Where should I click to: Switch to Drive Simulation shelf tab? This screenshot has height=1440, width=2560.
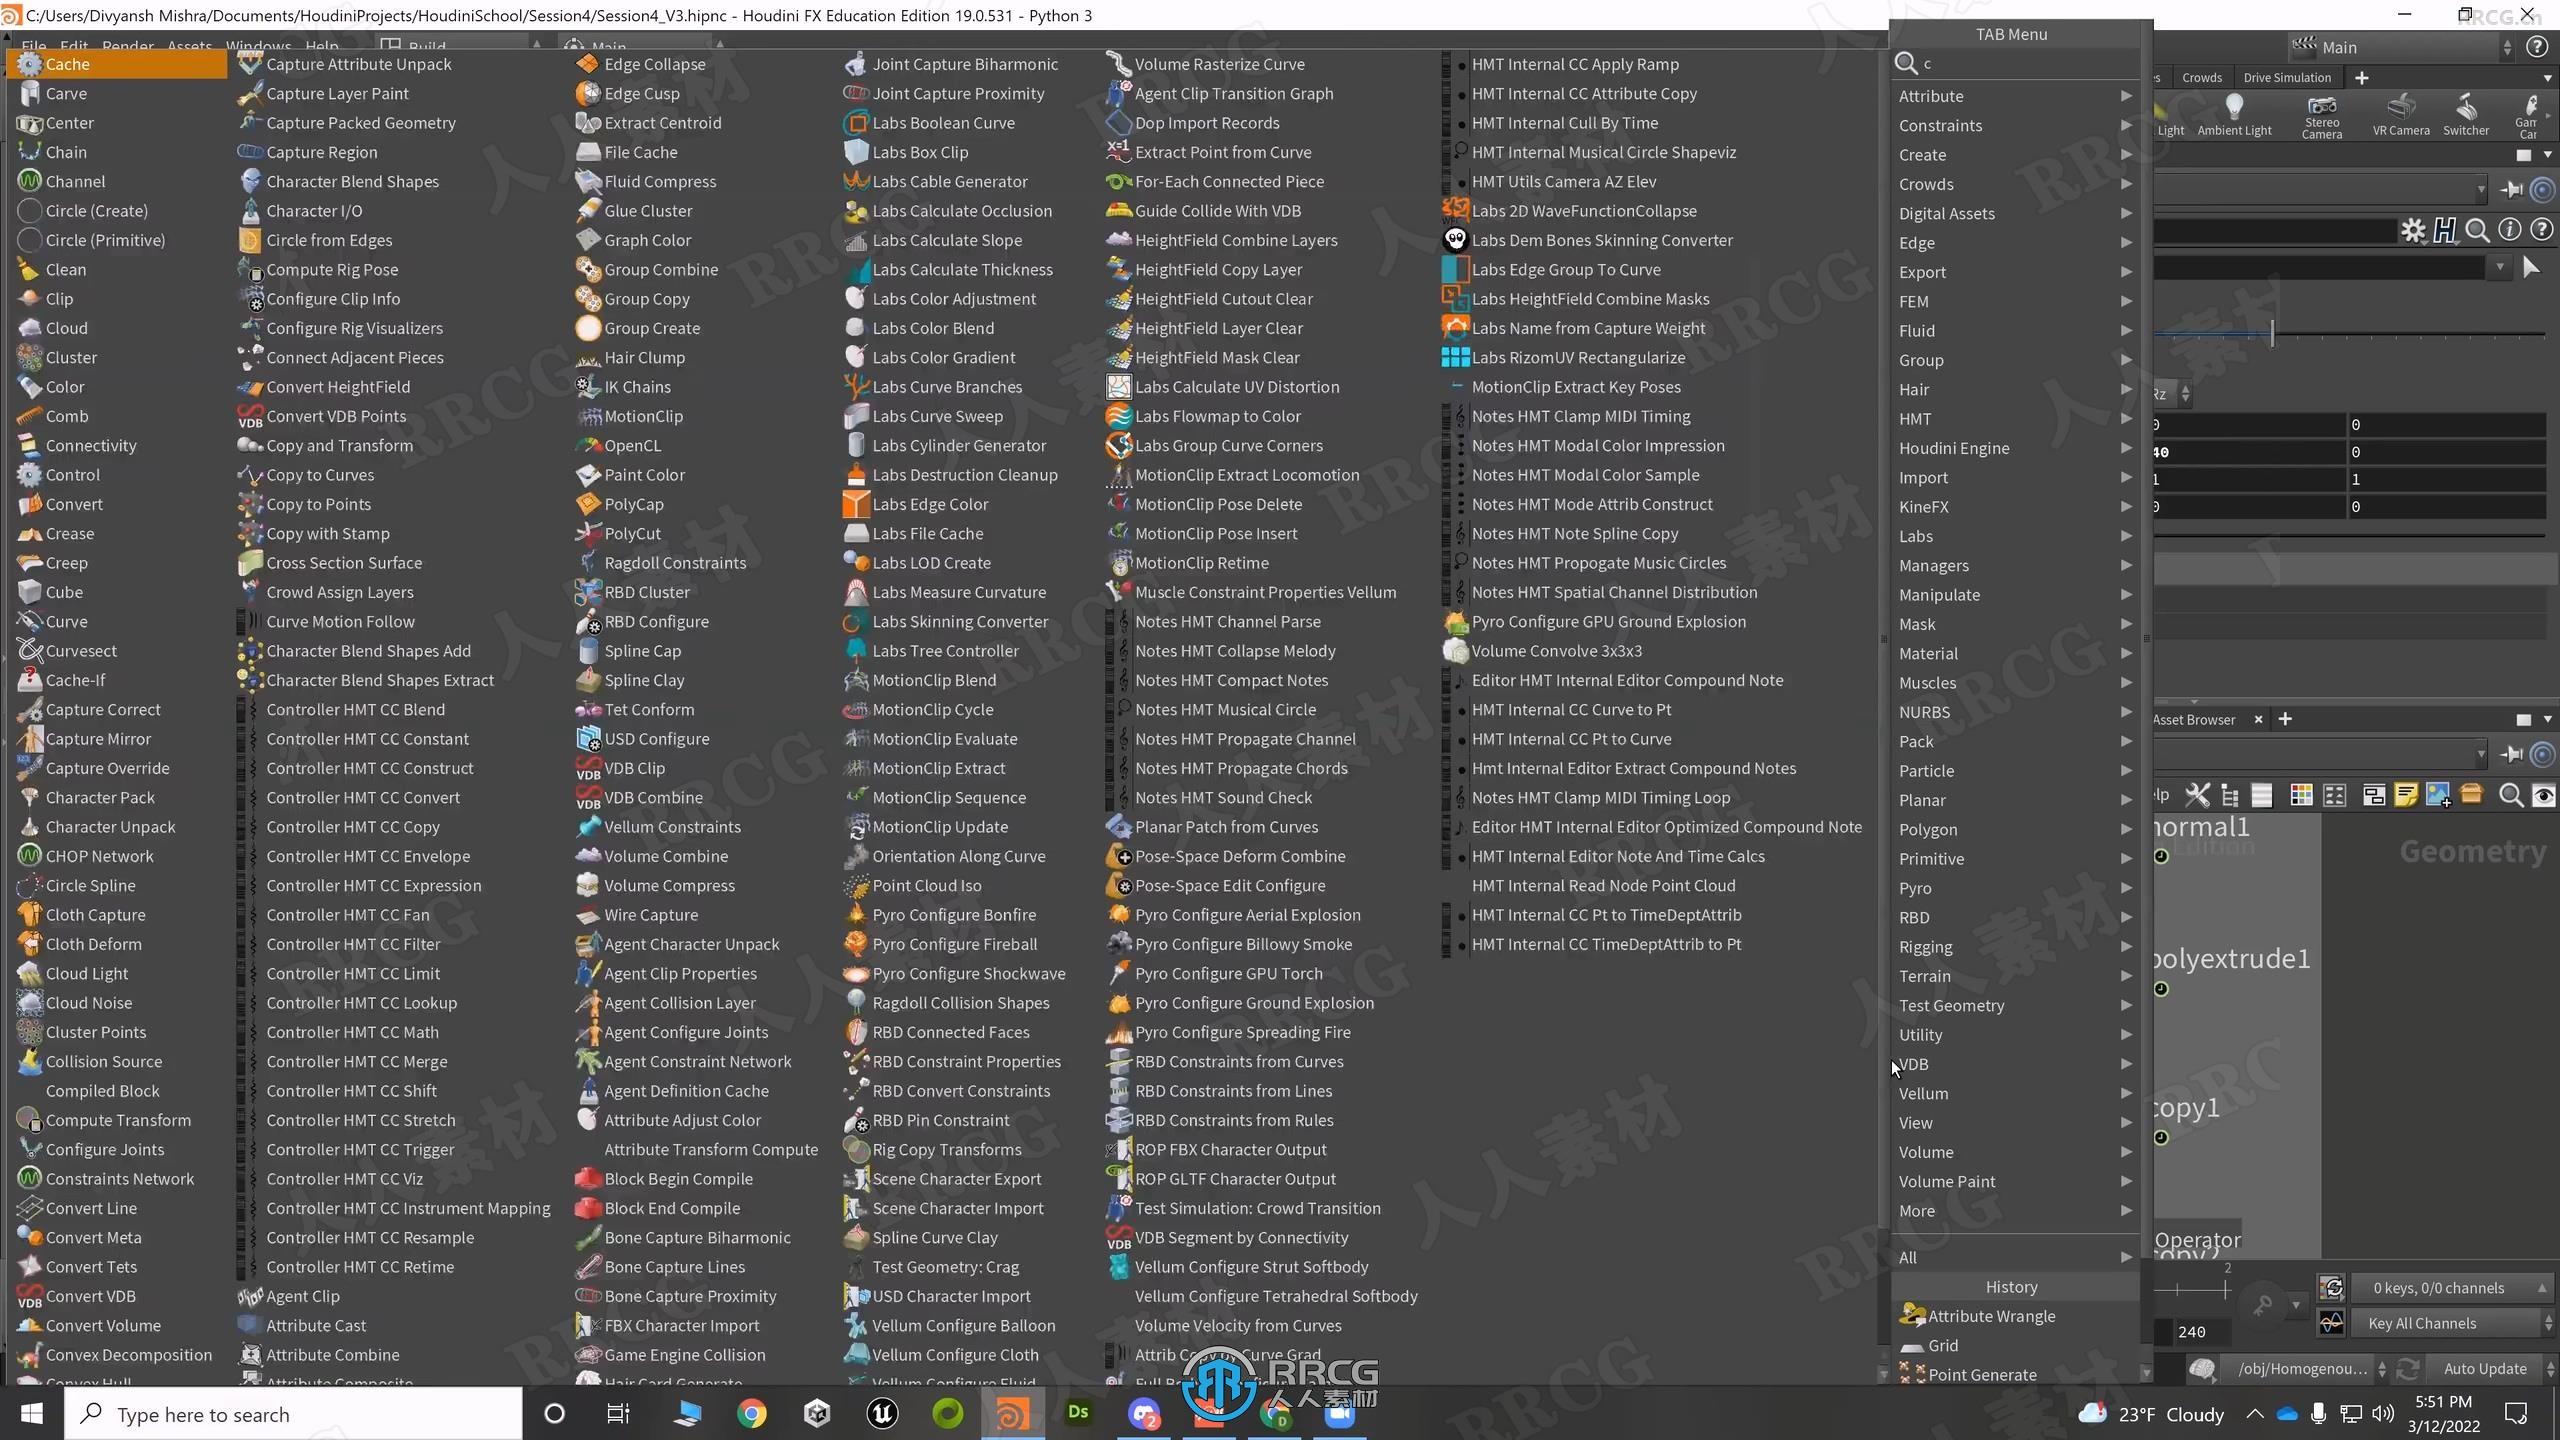[x=2286, y=77]
